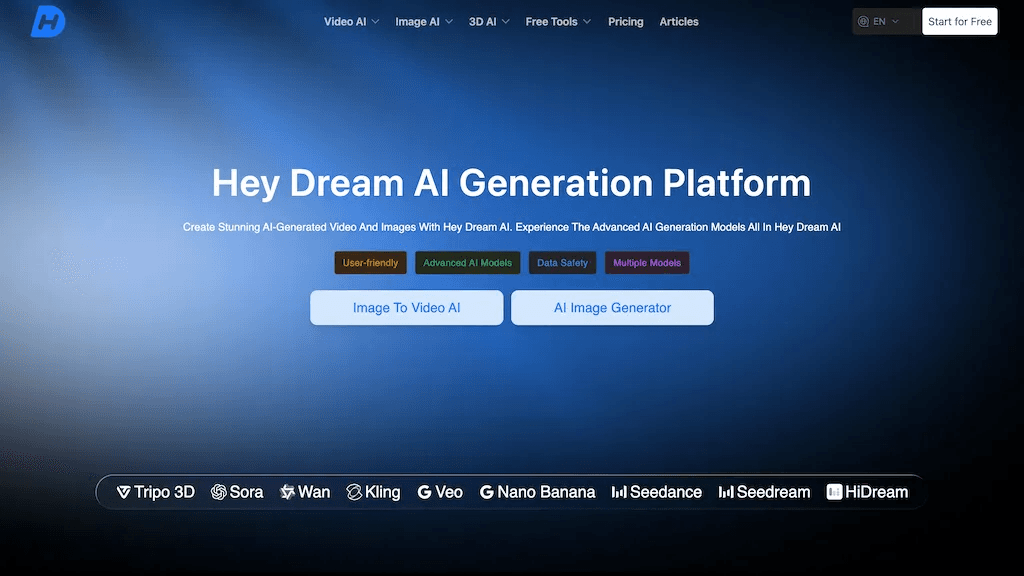Click the Image To Video AI button
This screenshot has width=1024, height=576.
[x=406, y=308]
